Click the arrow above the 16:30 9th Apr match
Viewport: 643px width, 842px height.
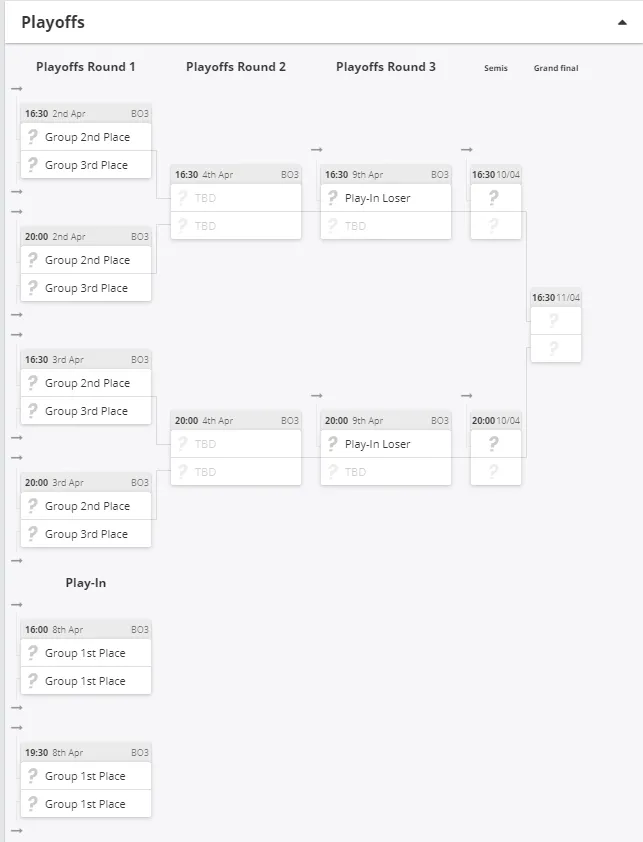tap(317, 150)
